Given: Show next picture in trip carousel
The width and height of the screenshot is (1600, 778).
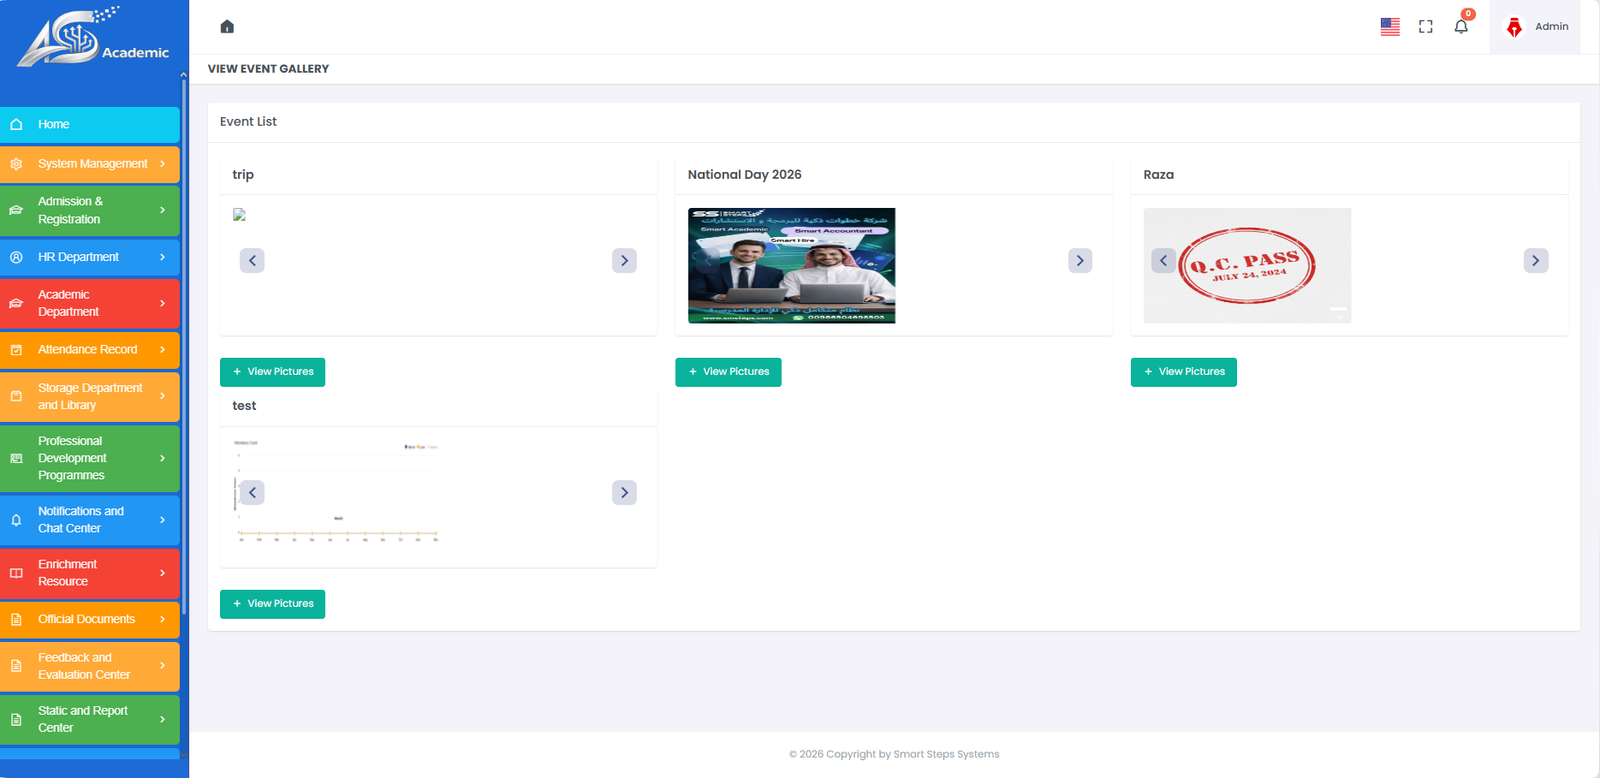Looking at the screenshot, I should pos(624,261).
